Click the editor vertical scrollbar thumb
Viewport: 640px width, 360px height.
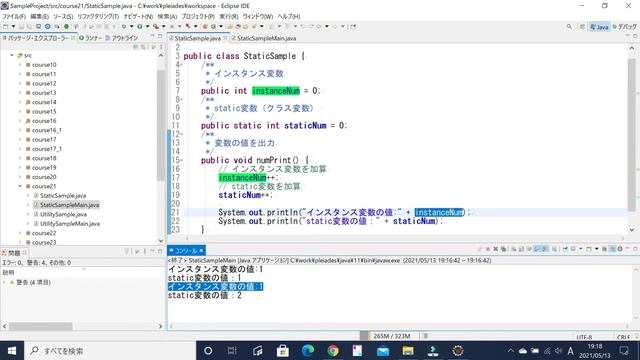coord(631,135)
